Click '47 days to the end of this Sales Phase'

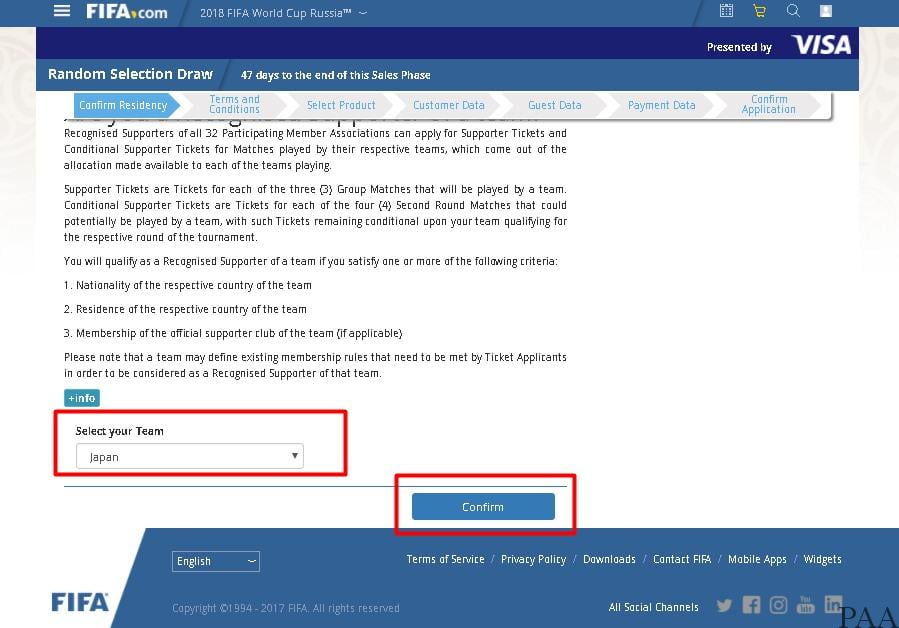[x=335, y=75]
